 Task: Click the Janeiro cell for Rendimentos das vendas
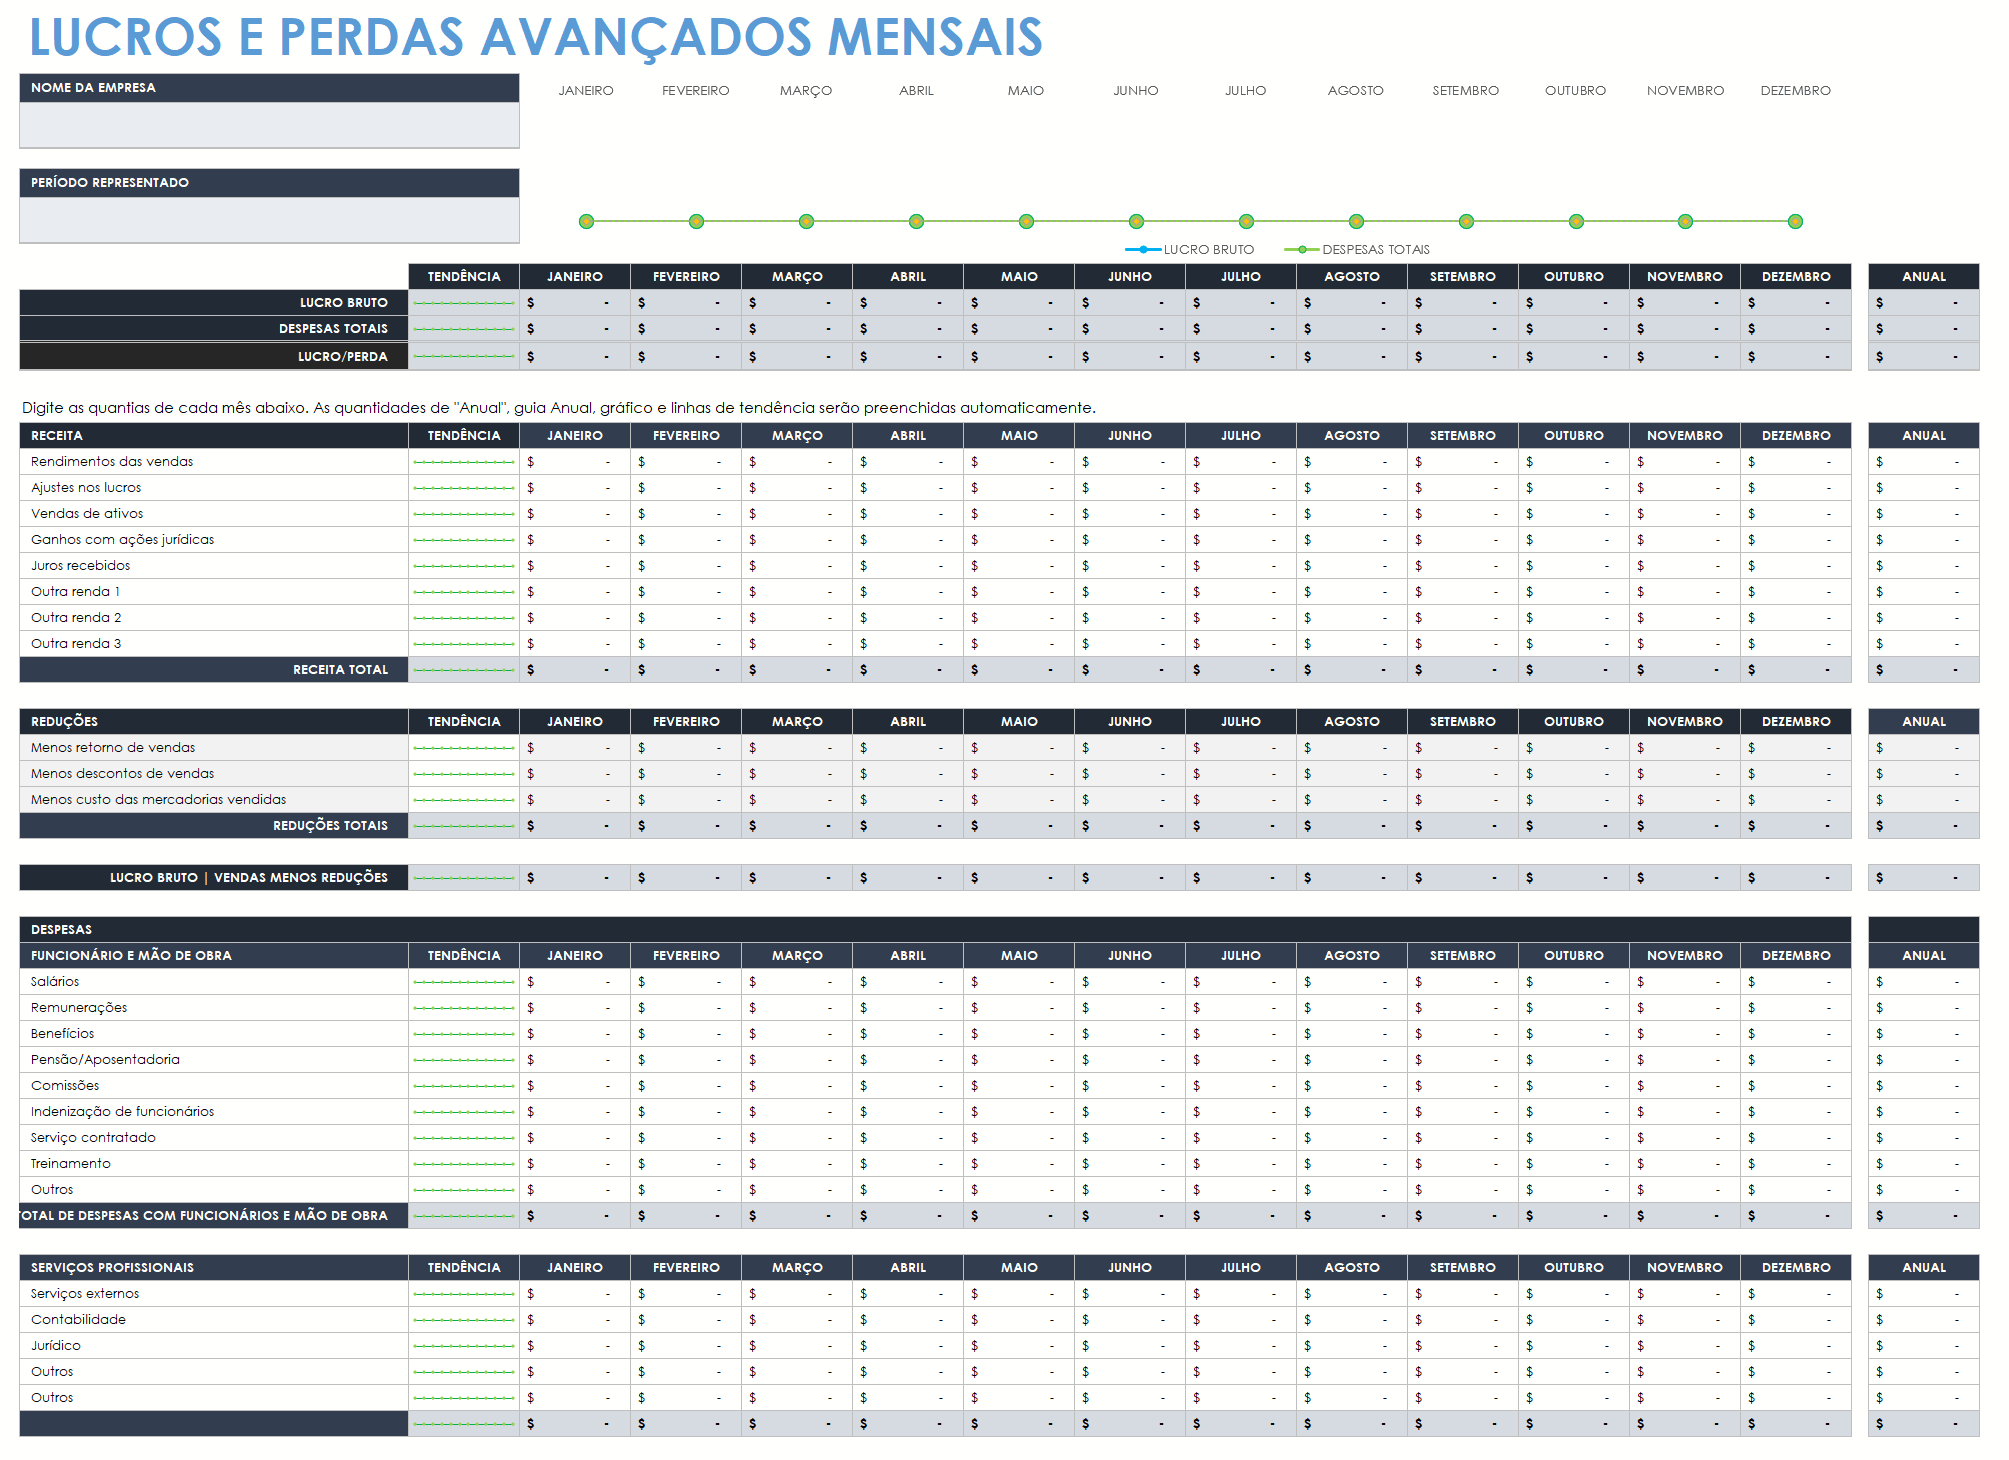coord(575,461)
